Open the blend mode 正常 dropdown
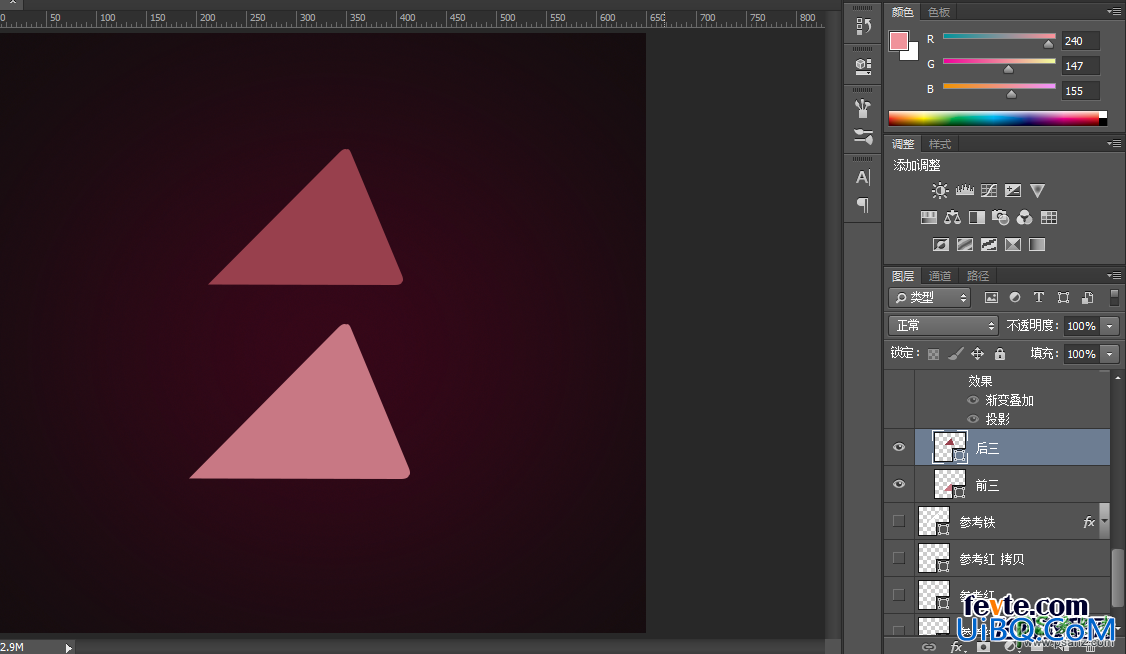 [943, 326]
